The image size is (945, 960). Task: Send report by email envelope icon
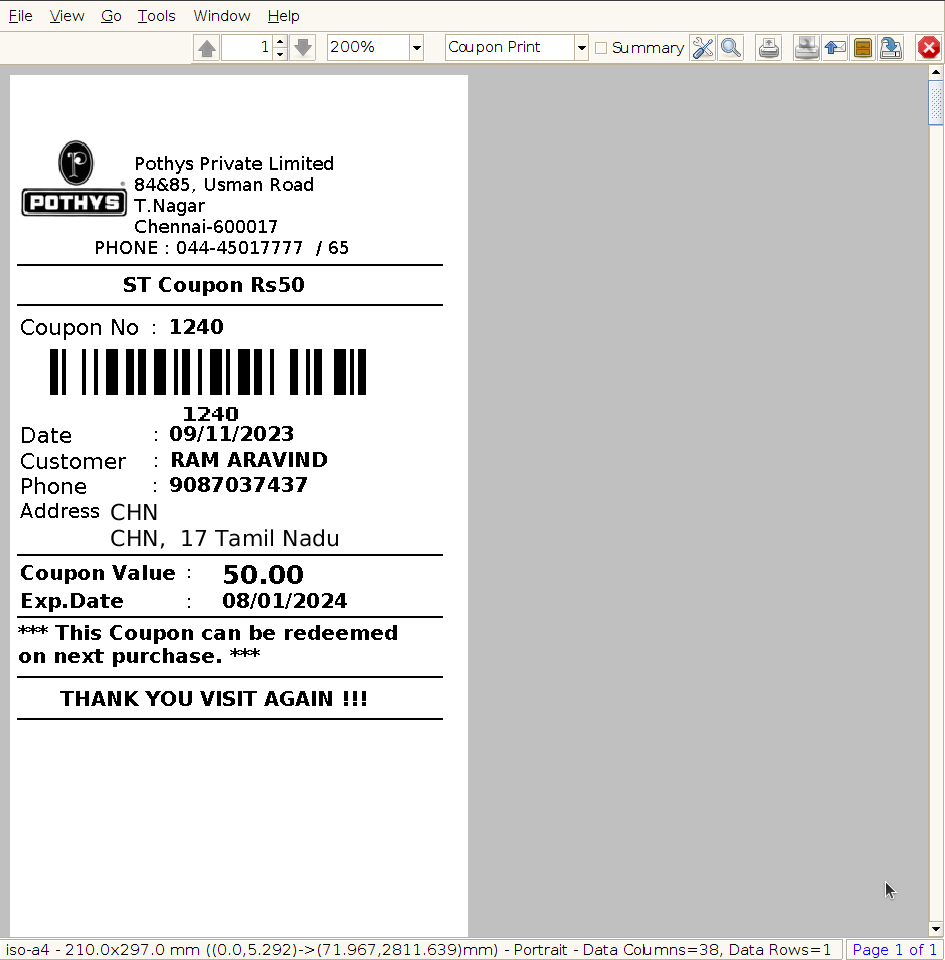click(x=835, y=48)
